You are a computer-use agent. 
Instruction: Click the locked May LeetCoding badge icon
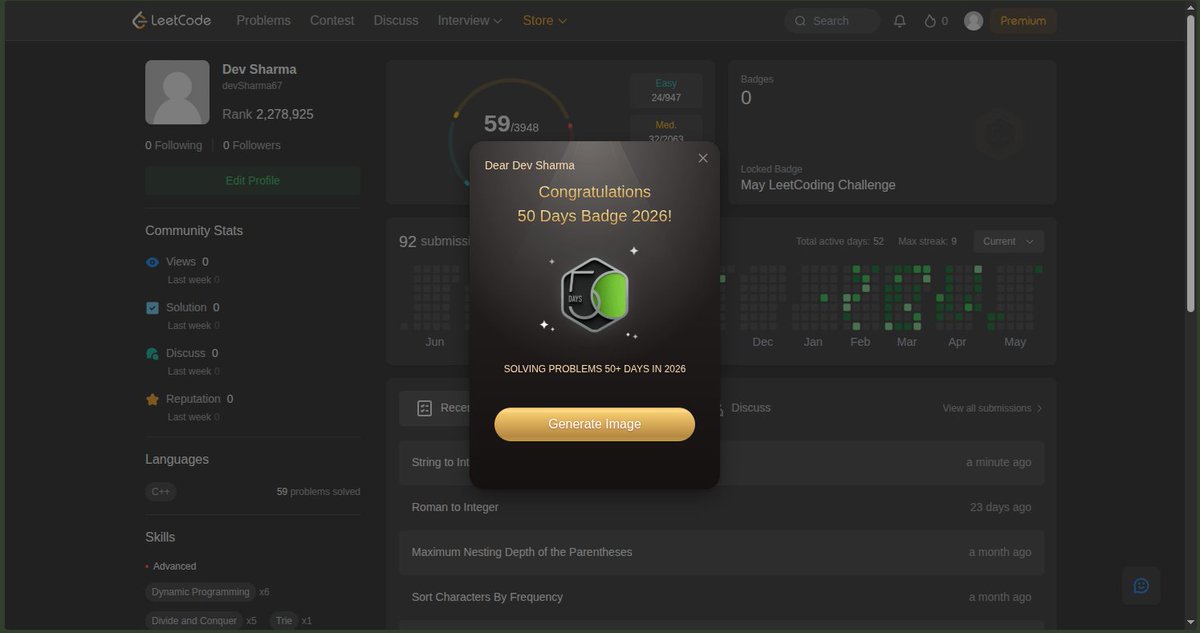pos(998,133)
